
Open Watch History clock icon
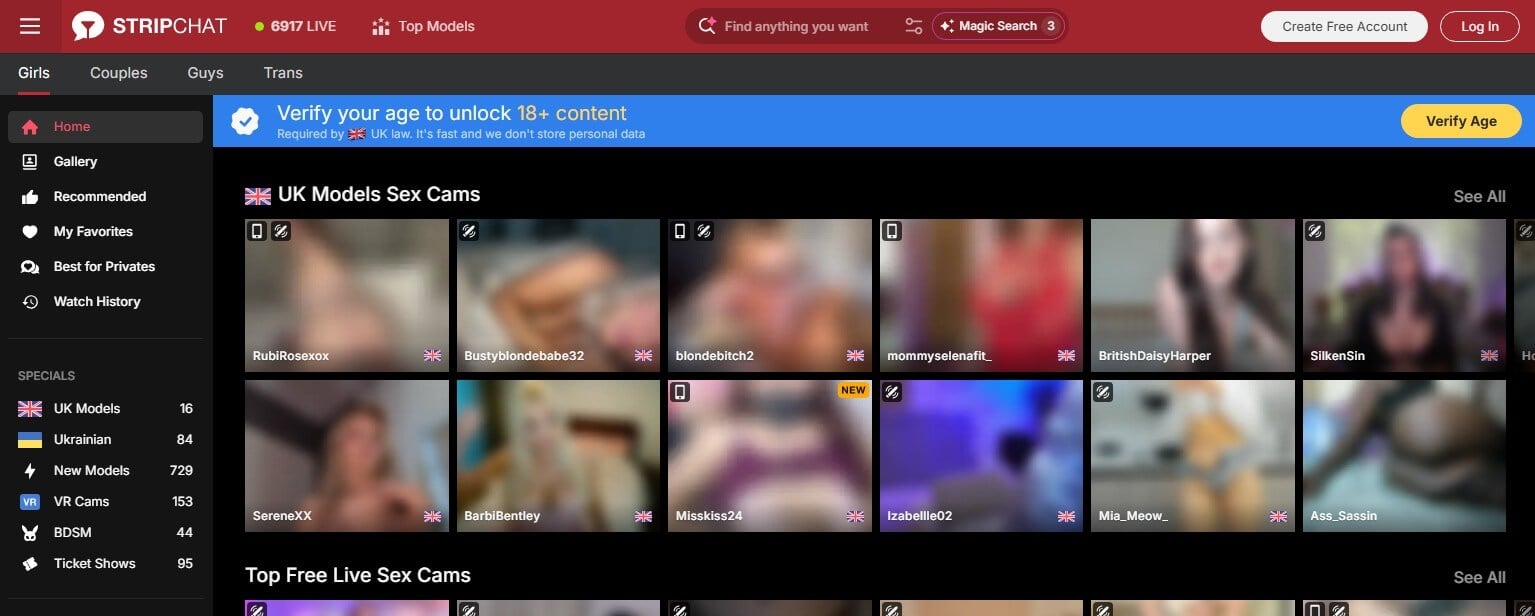pyautogui.click(x=28, y=301)
